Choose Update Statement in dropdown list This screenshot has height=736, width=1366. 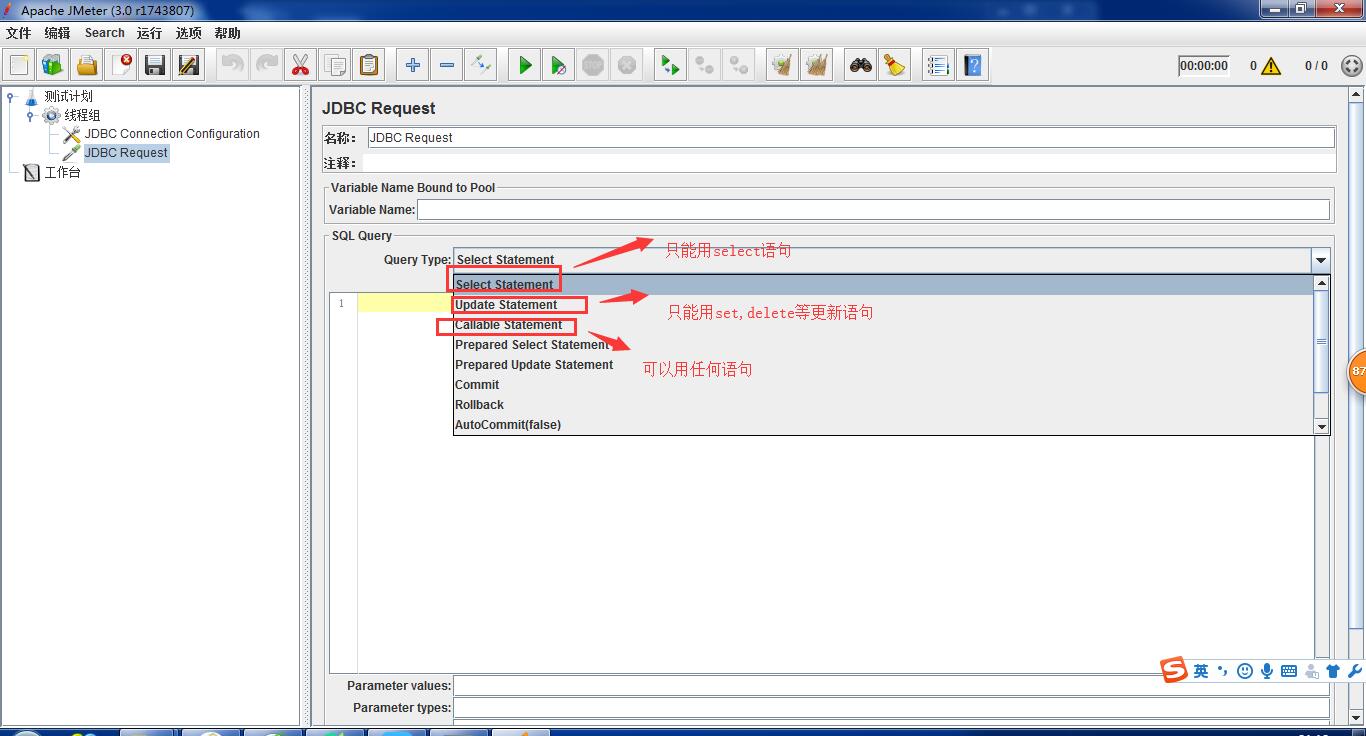click(884, 305)
